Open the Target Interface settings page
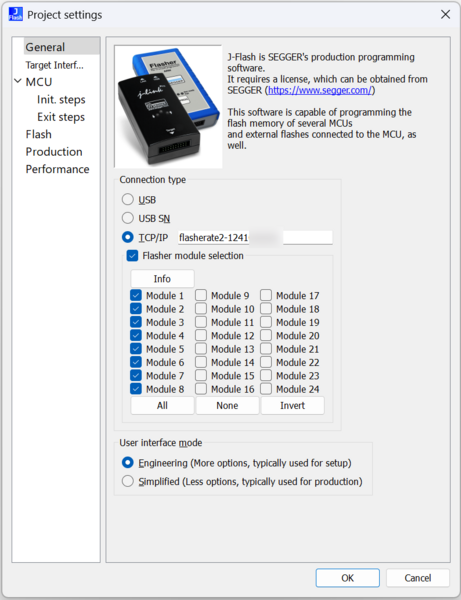Screen dimensions: 461x600 coord(54,65)
